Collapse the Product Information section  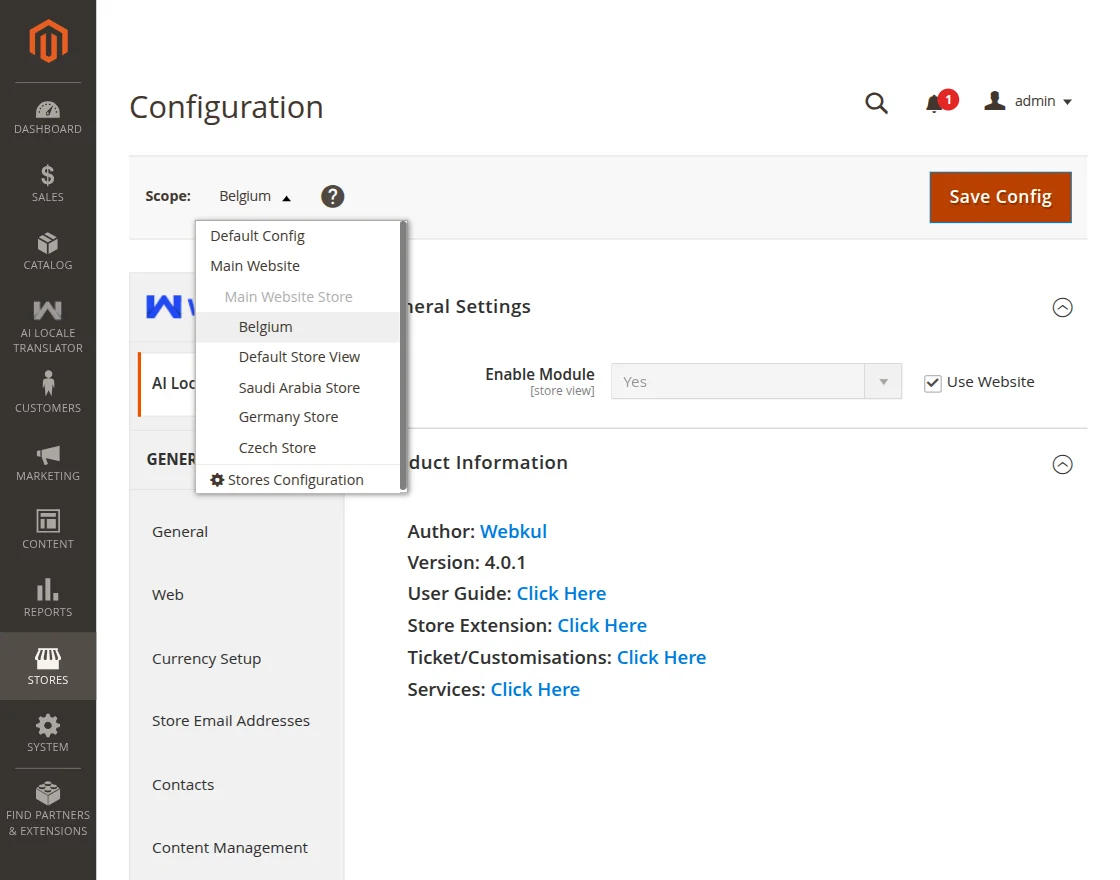1063,464
